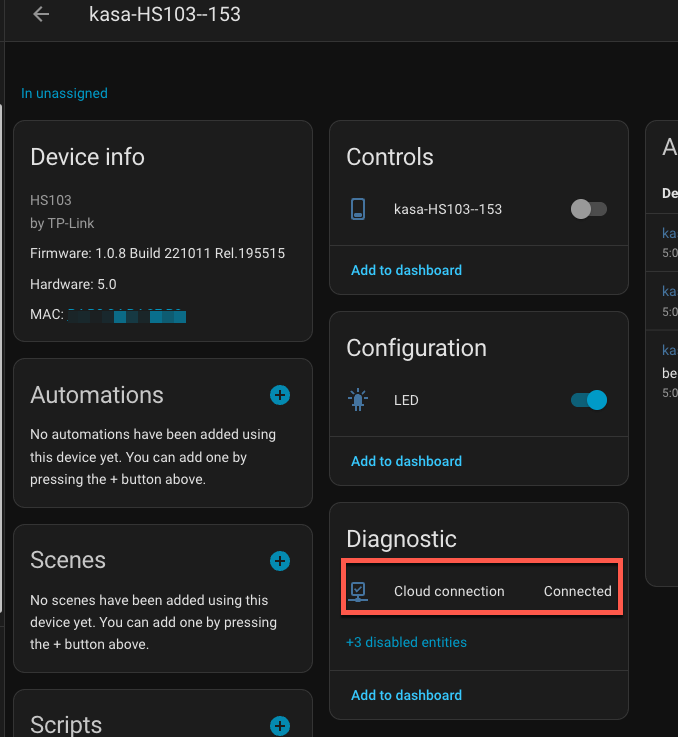Click the Diagnostic heading

click(x=401, y=539)
